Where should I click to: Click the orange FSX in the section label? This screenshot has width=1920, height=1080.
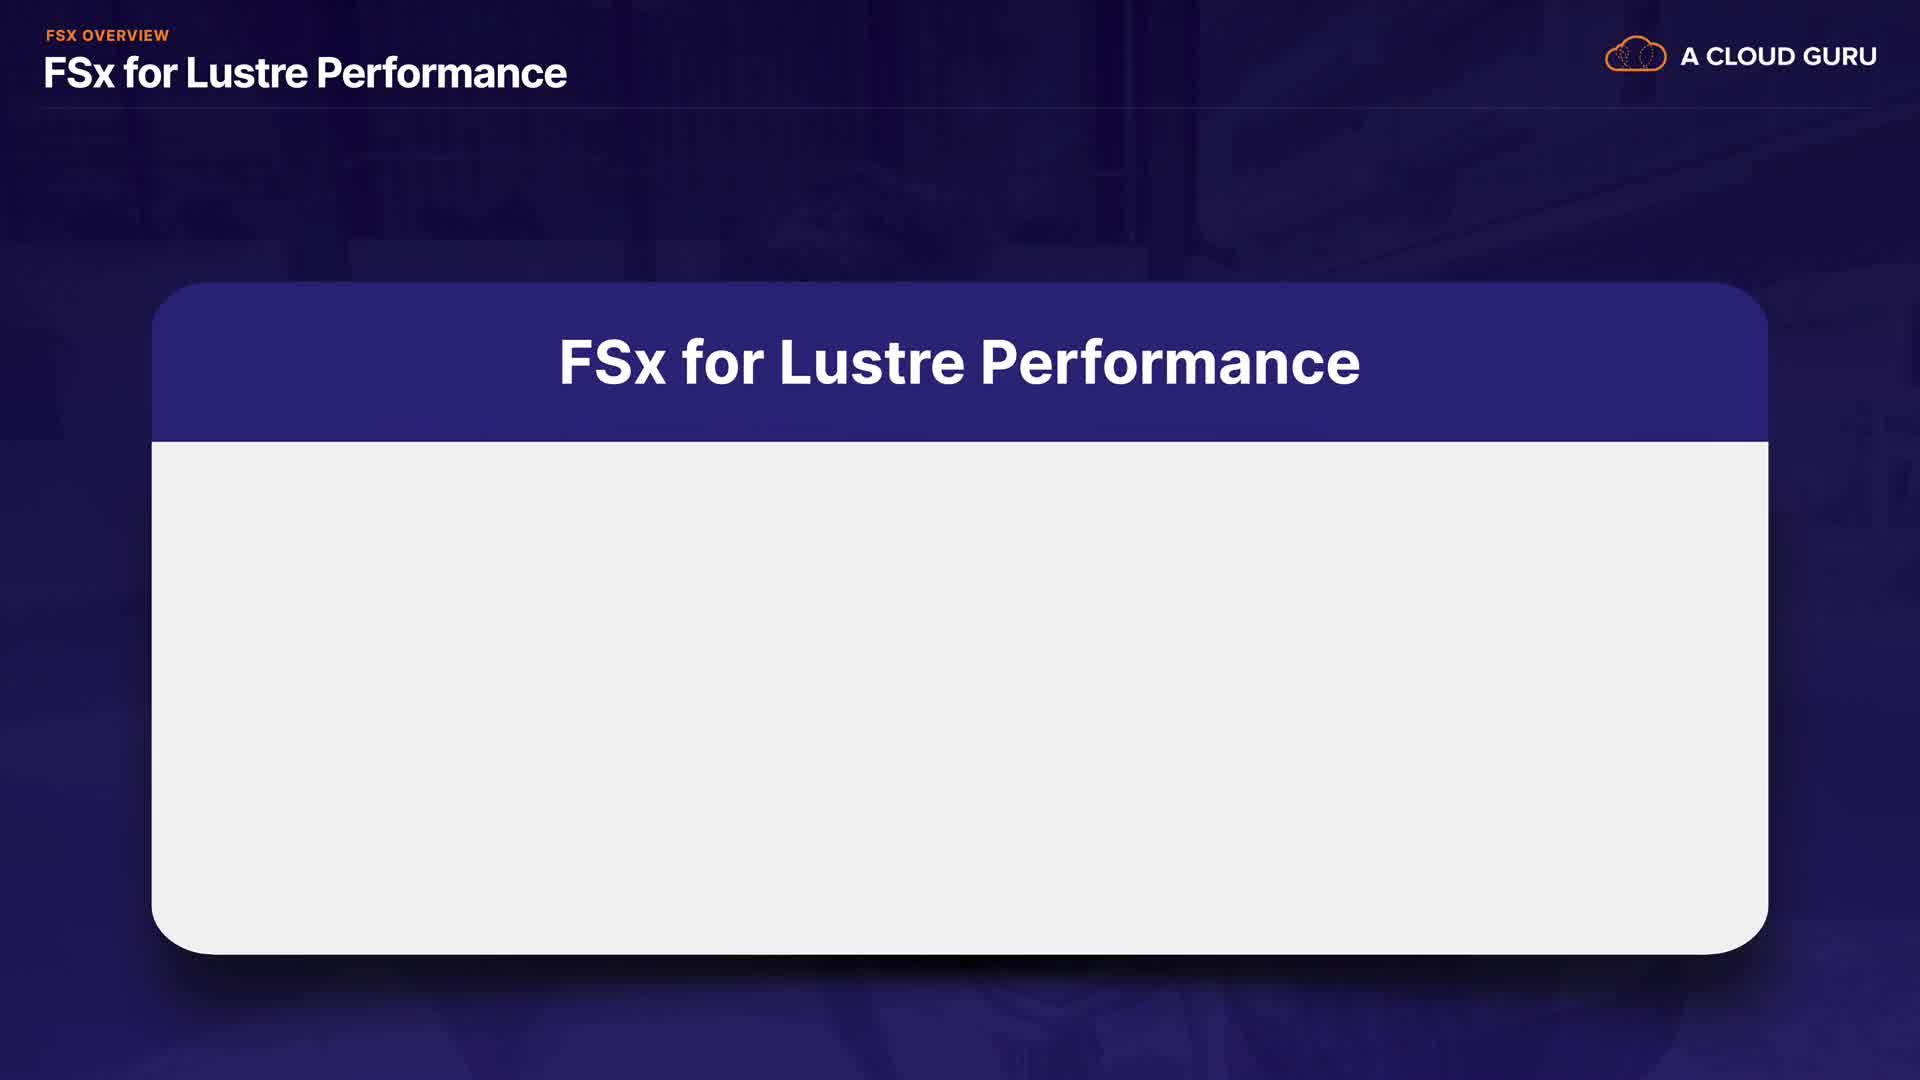click(x=61, y=36)
